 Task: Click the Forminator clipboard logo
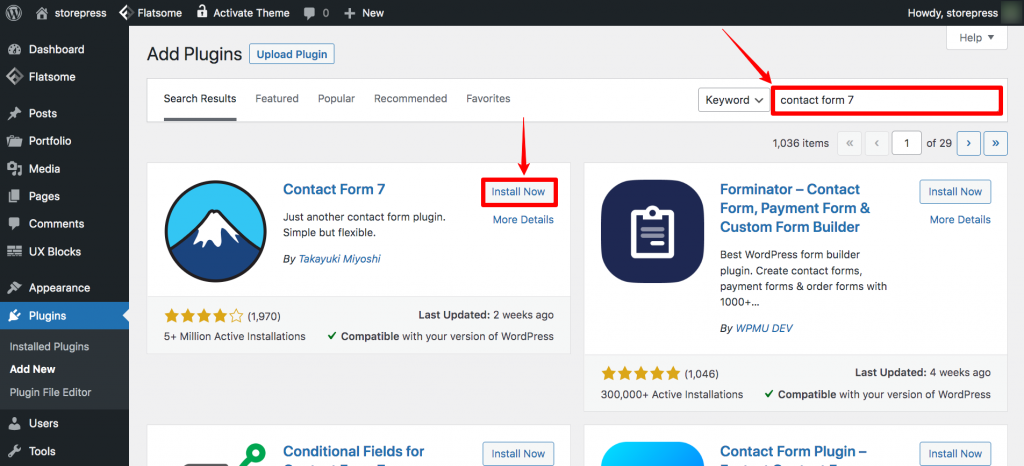652,231
